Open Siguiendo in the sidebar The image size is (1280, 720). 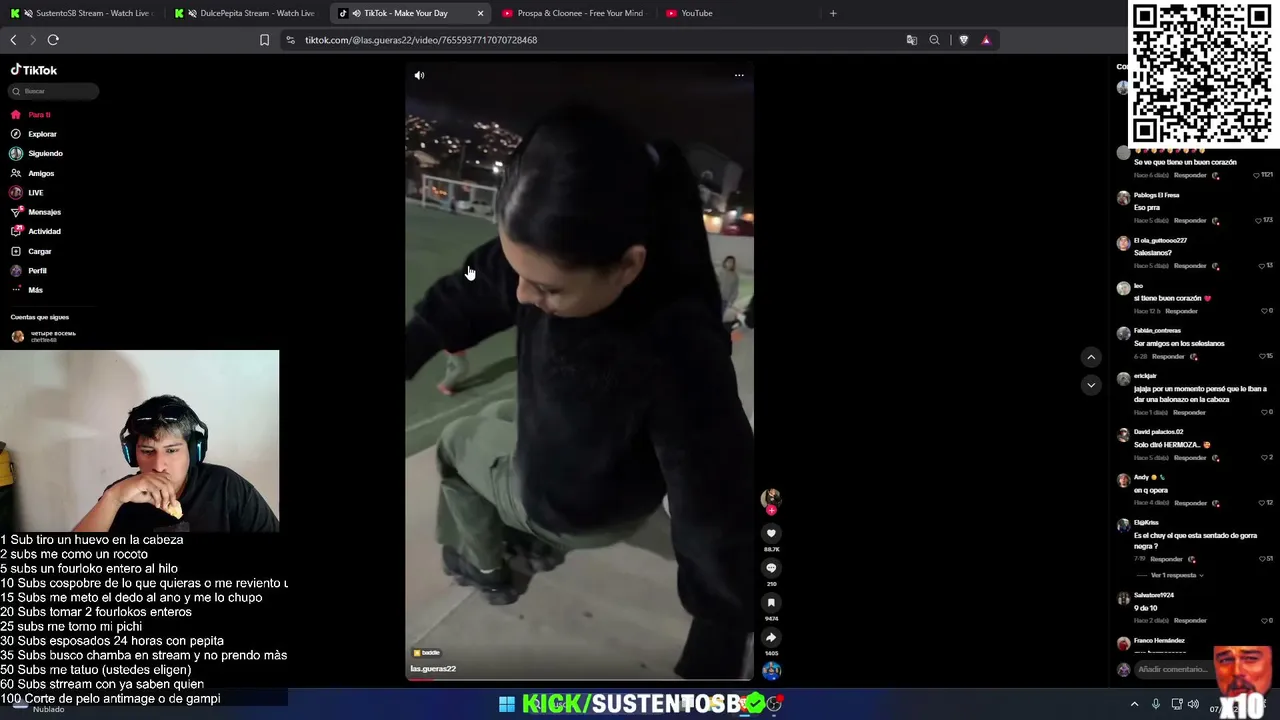click(36, 153)
